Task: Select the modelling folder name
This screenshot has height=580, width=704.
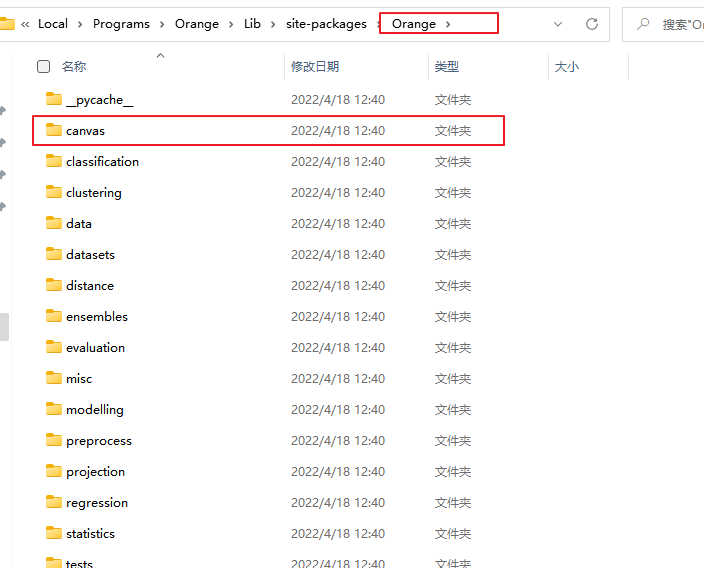Action: [94, 409]
